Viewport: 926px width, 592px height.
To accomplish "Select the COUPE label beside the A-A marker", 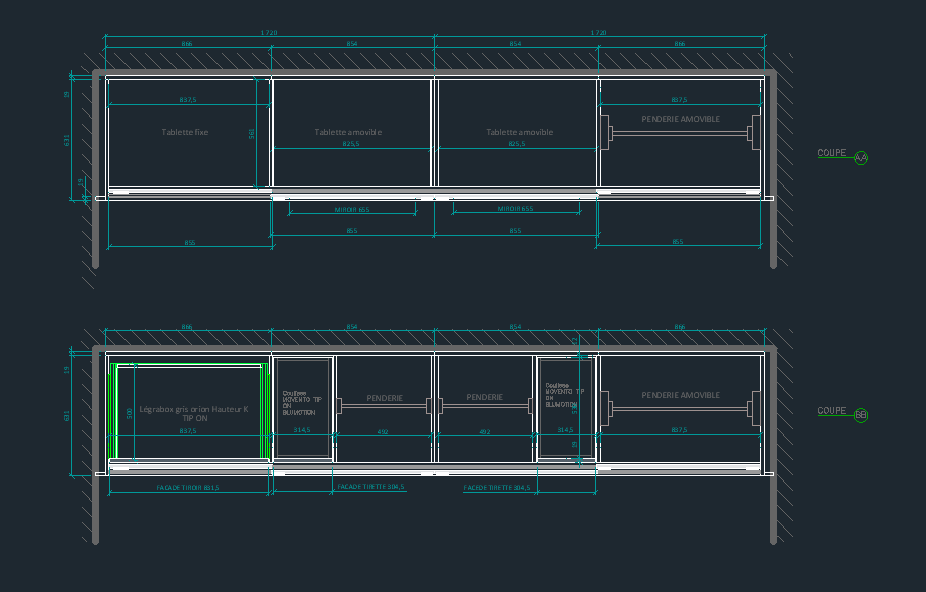I will coord(831,154).
